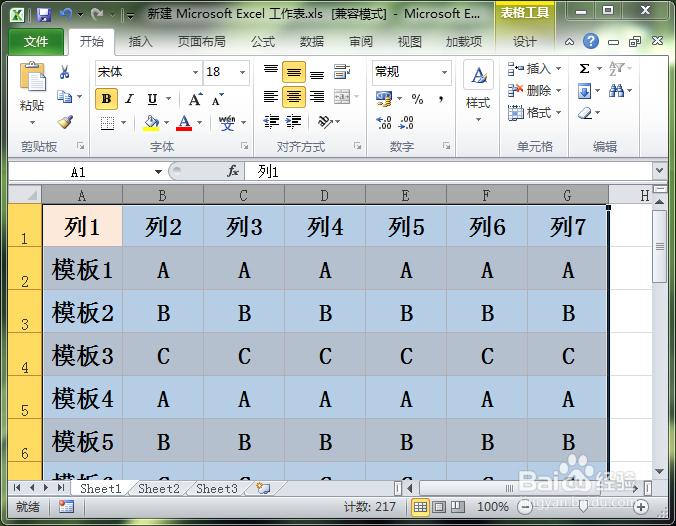Viewport: 676px width, 526px height.
Task: Click the Increase Indent icon
Action: click(294, 122)
